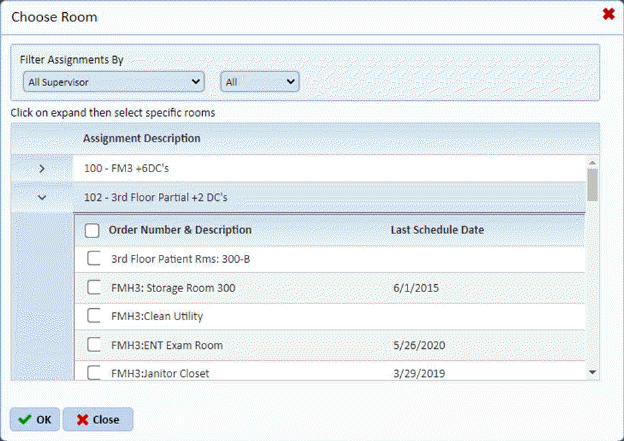This screenshot has height=441, width=624.
Task: Click the Last Schedule Date column header
Action: [x=437, y=230]
